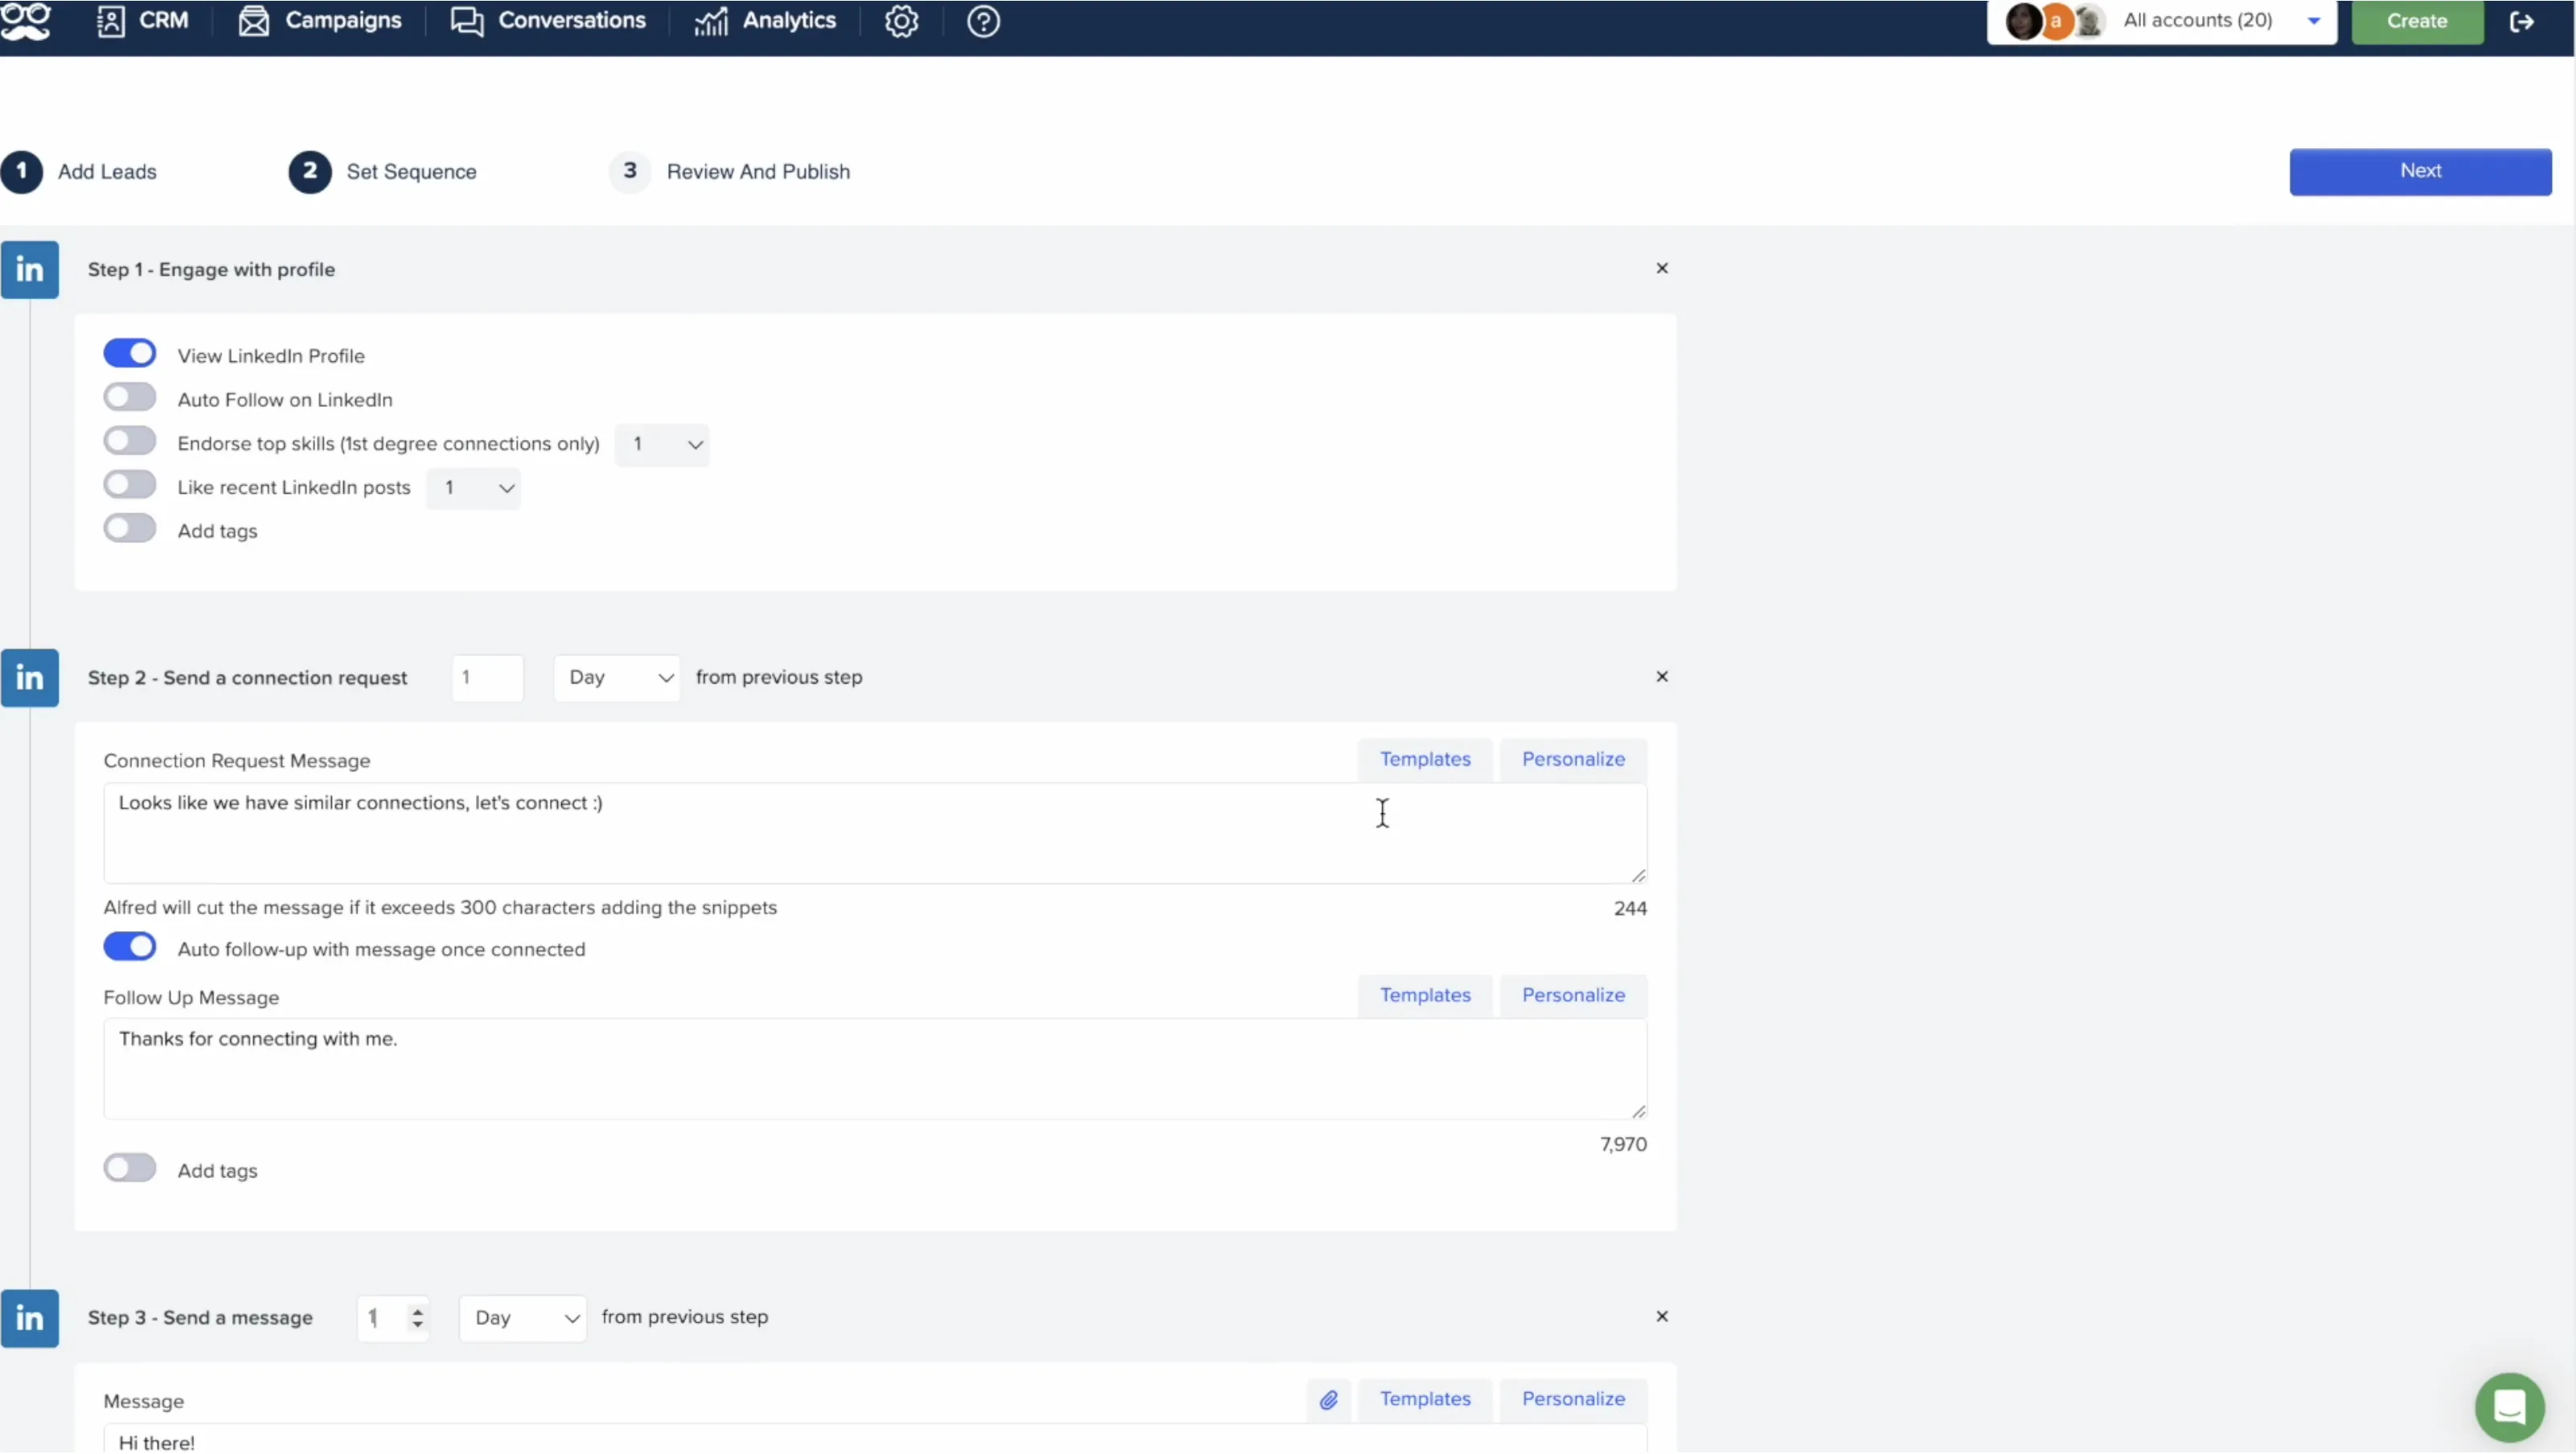The height and width of the screenshot is (1454, 2576).
Task: Open Templates for Connection Request Message
Action: pos(1425,759)
